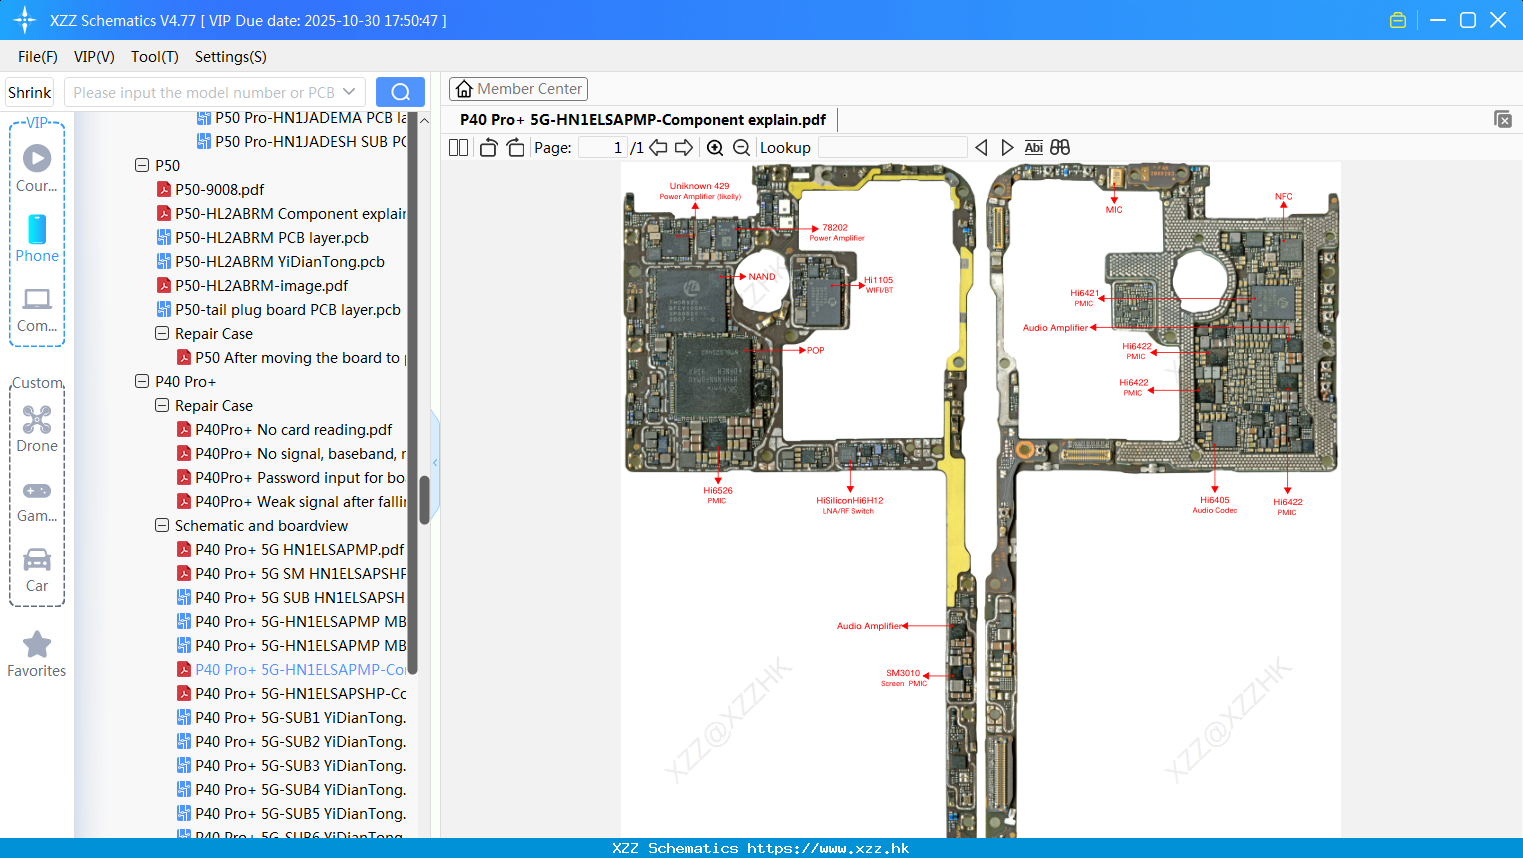Zoom out of the PDF
Screen dimensions: 1523x858
[x=741, y=148]
